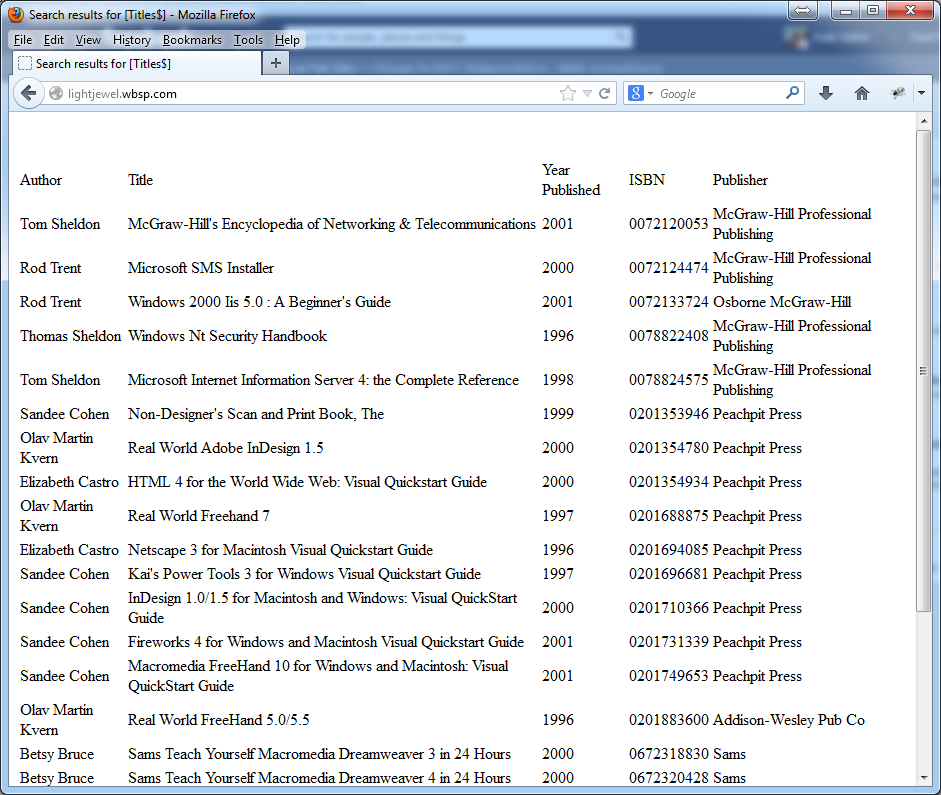Click 'Windows 2000 Iis 5.0 : A Beginner's Guide'

coord(259,302)
